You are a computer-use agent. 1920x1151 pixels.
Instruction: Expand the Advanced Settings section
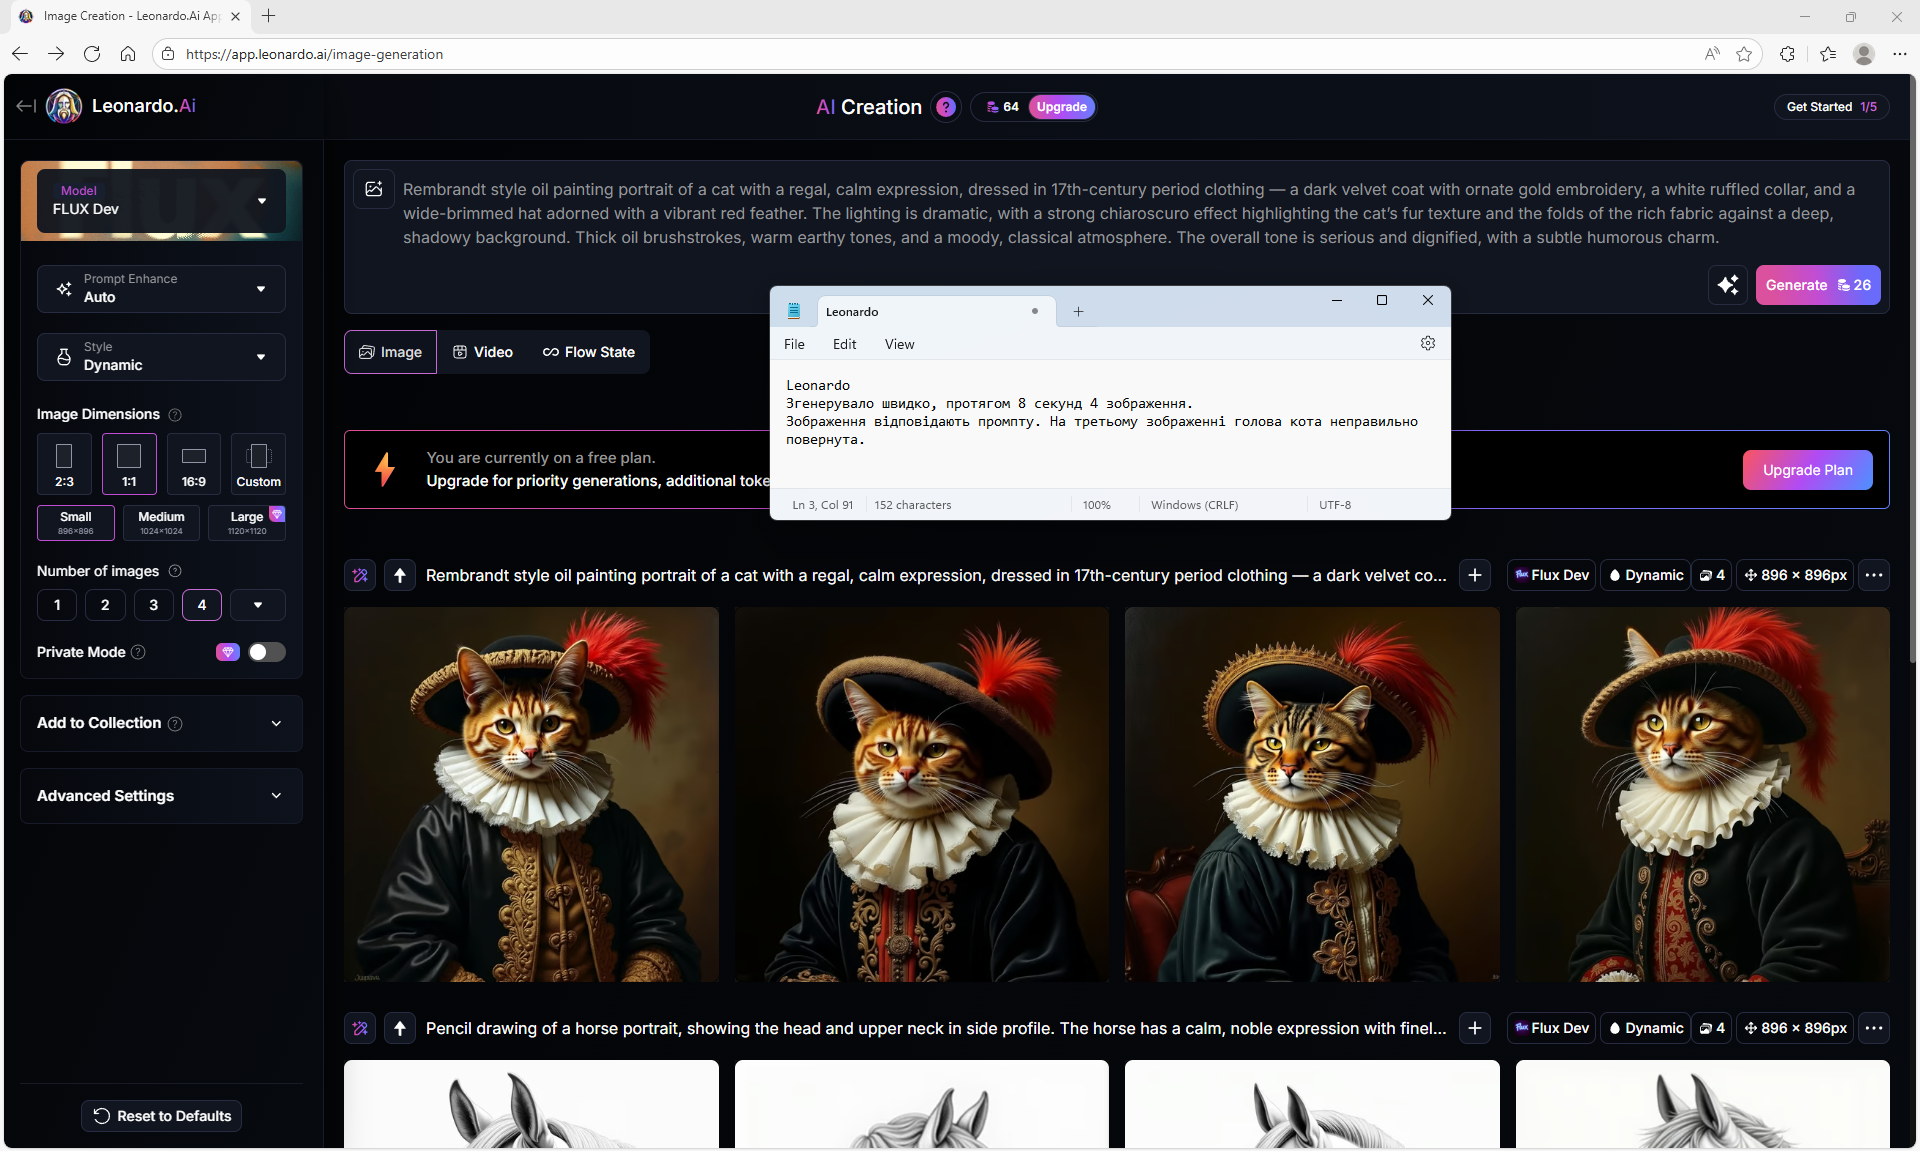click(161, 796)
